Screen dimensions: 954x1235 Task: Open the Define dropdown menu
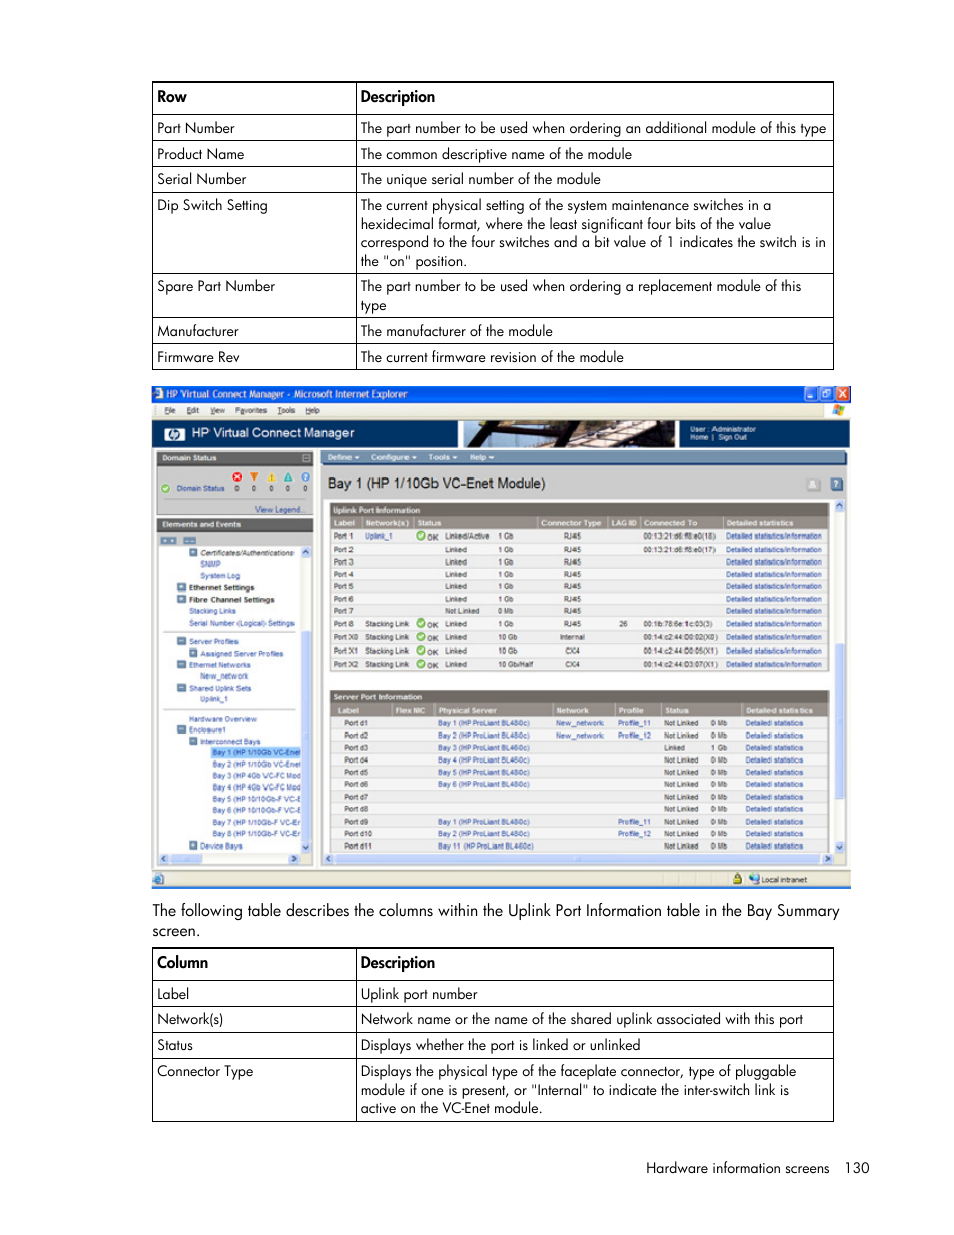click(343, 457)
